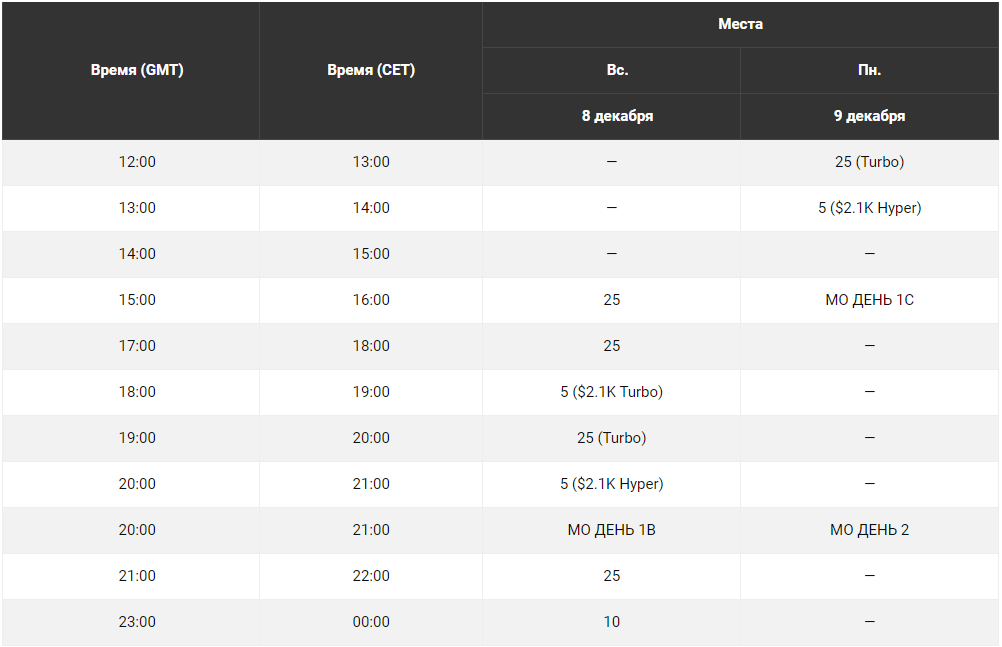The image size is (1002, 647).
Task: Click the 5 ($2.1K Turbo) cell
Action: click(x=611, y=392)
